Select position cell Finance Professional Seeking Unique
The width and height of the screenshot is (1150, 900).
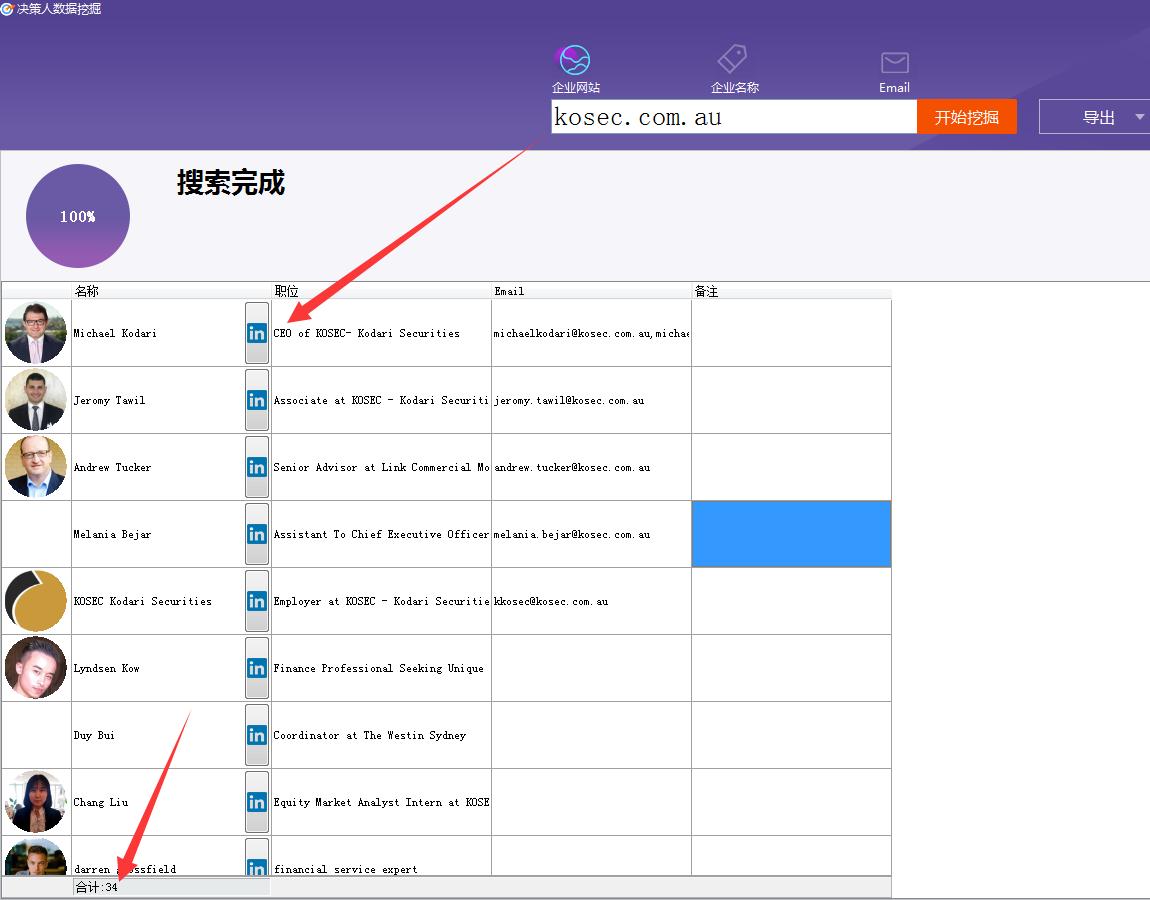[x=381, y=668]
